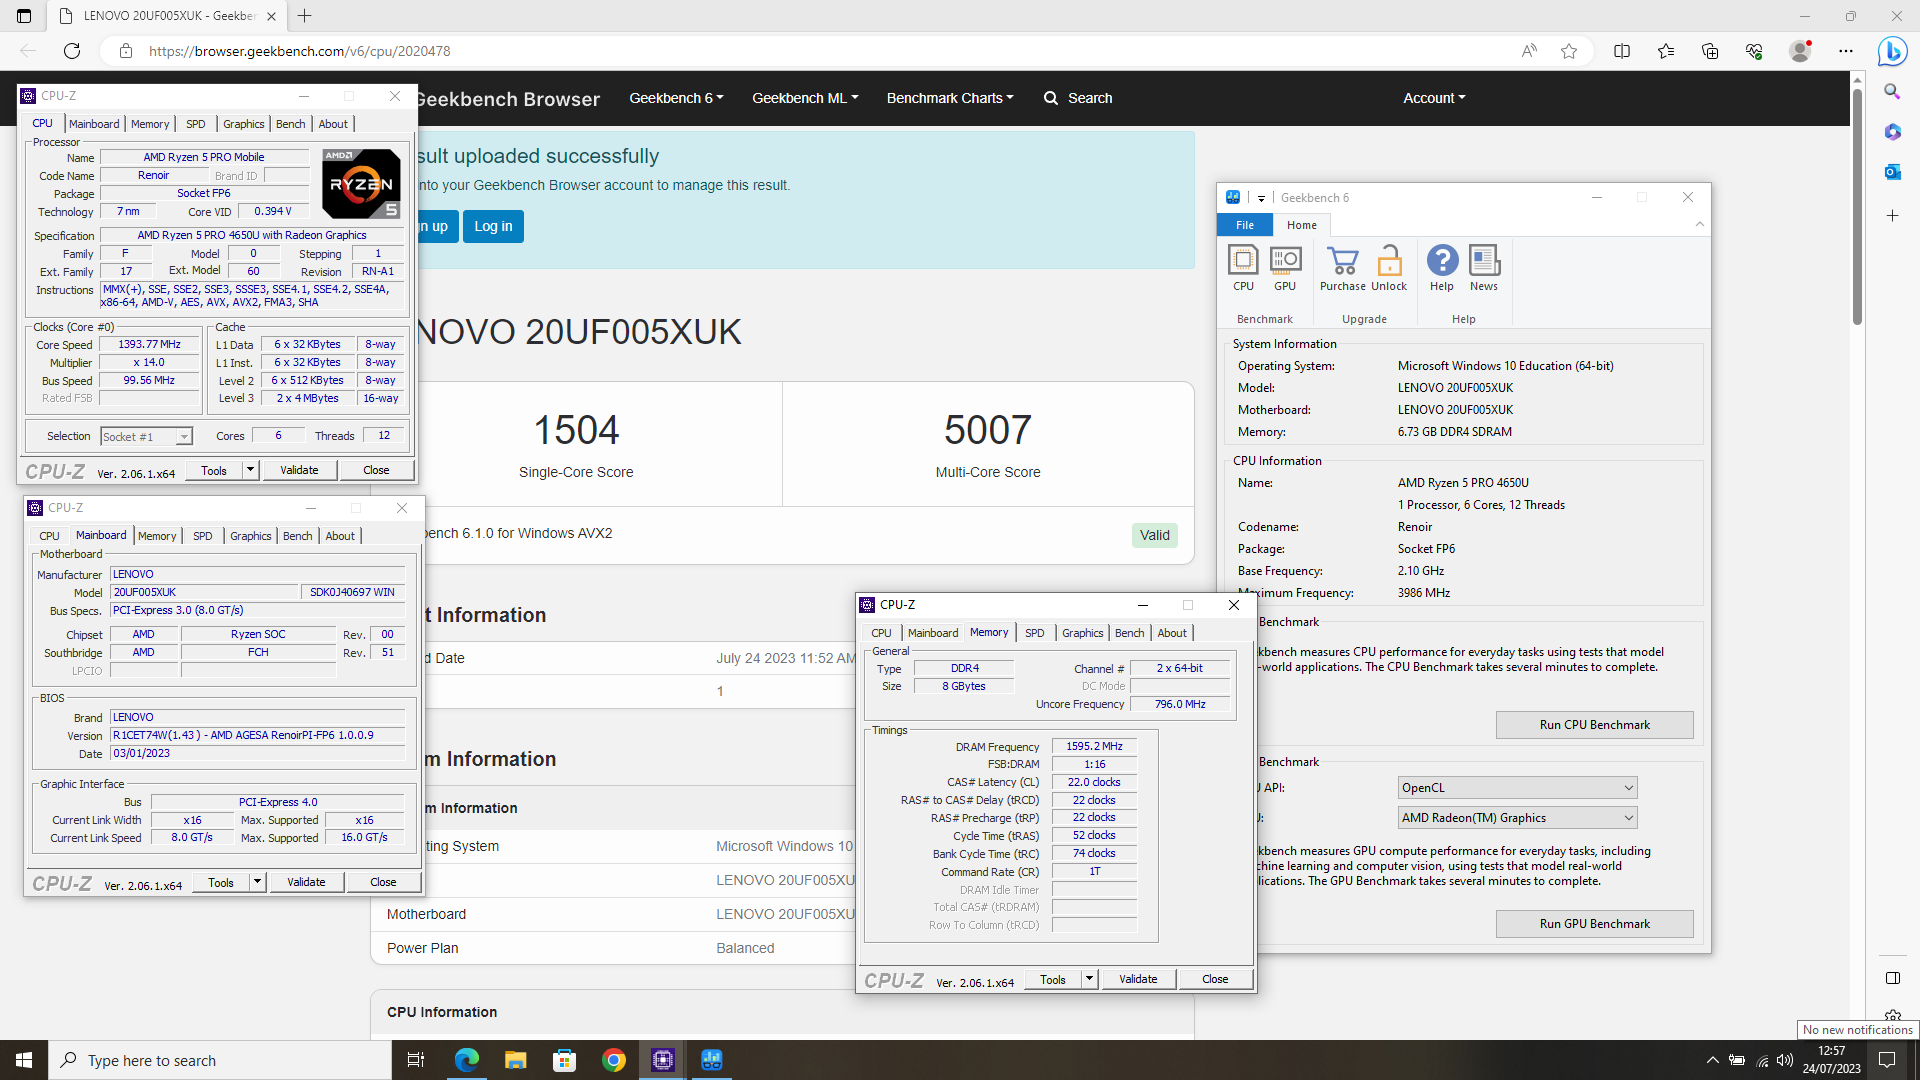Click the Valid result badge

click(1154, 535)
